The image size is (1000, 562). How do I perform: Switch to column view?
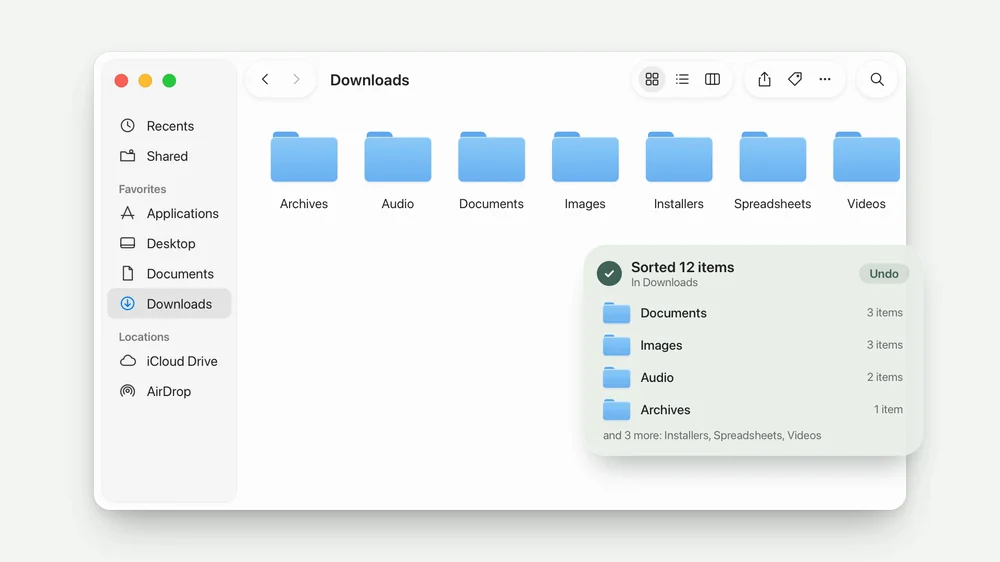(x=712, y=79)
